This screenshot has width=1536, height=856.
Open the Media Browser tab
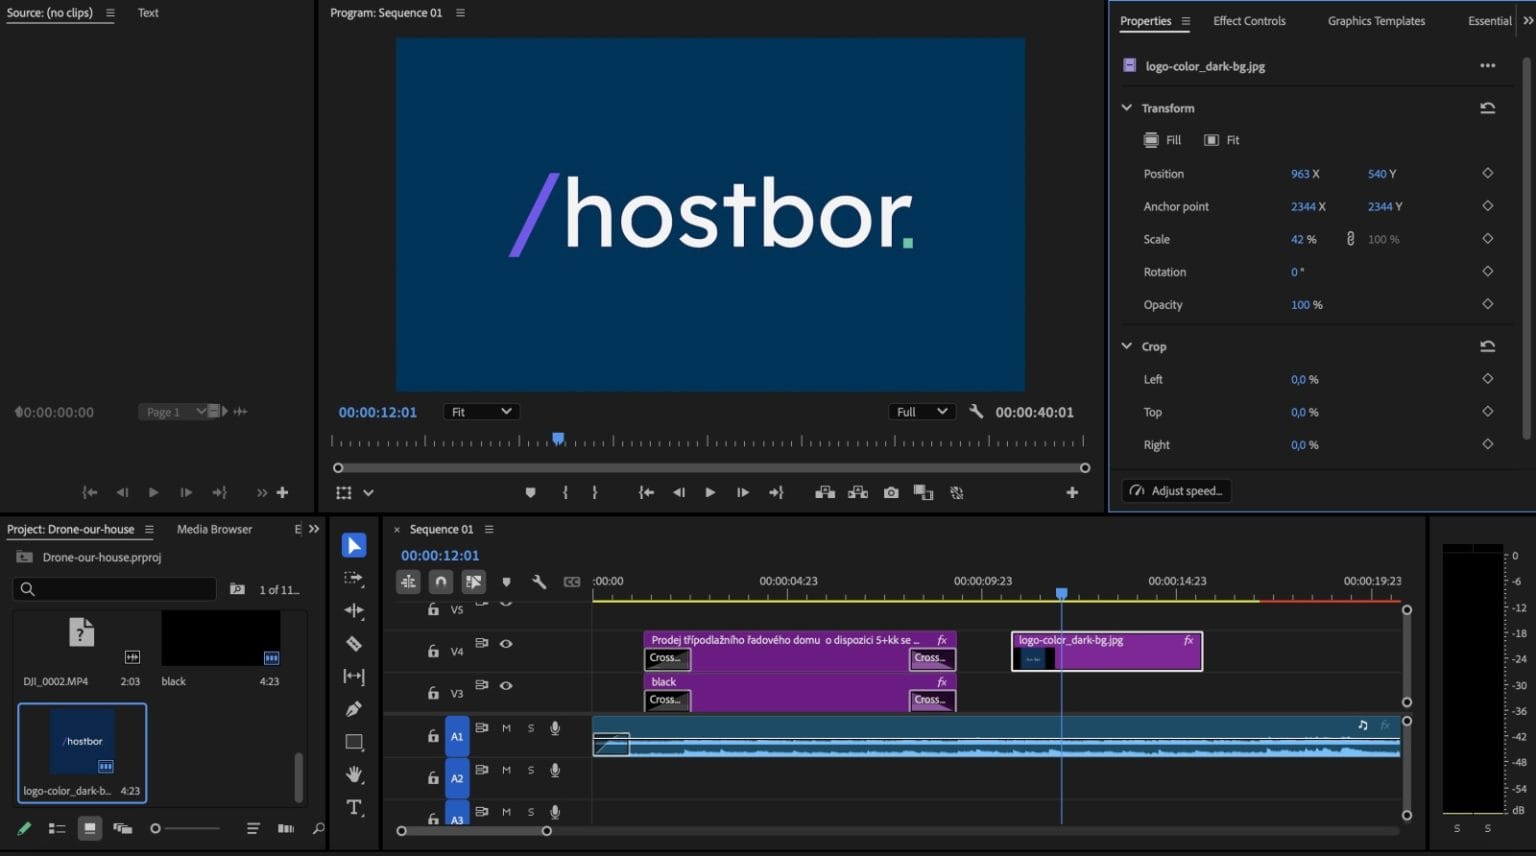[214, 529]
